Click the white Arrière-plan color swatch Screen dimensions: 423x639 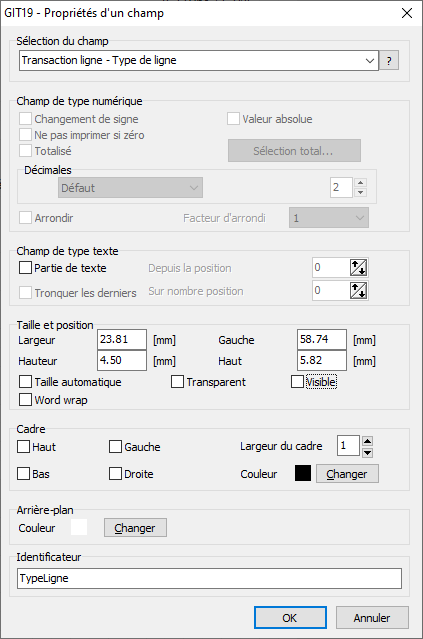pos(79,527)
